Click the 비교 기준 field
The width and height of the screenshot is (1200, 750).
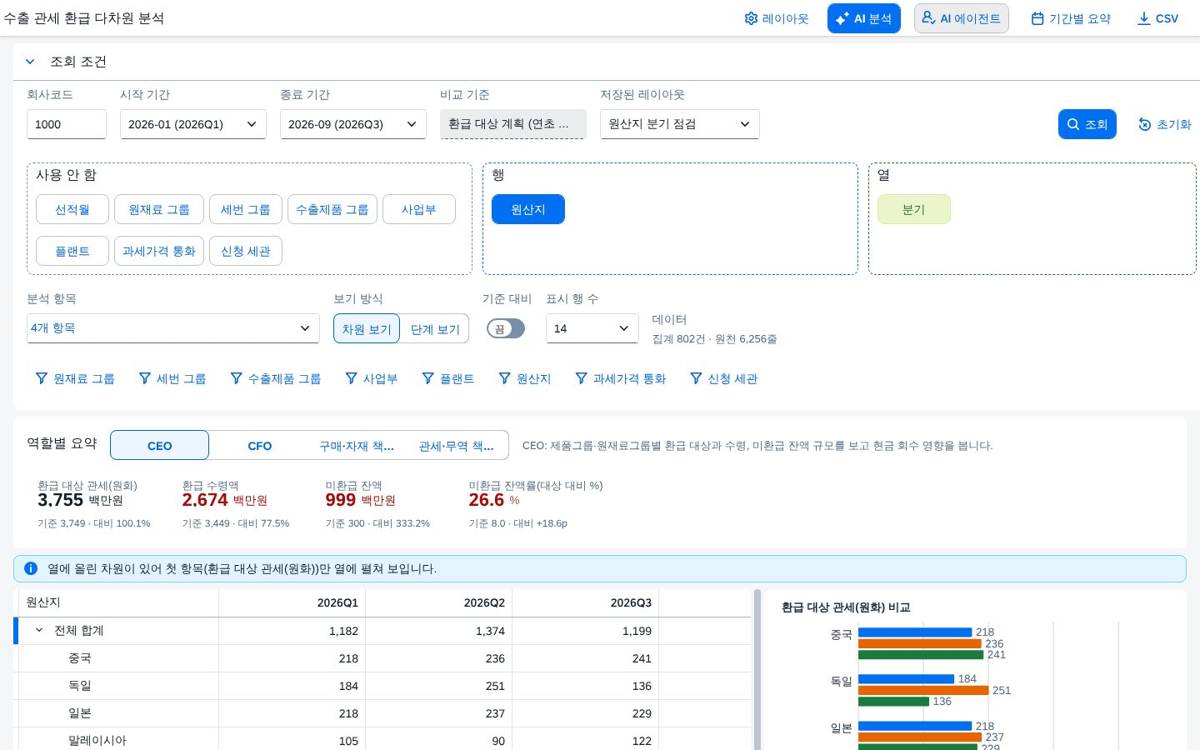coord(513,124)
